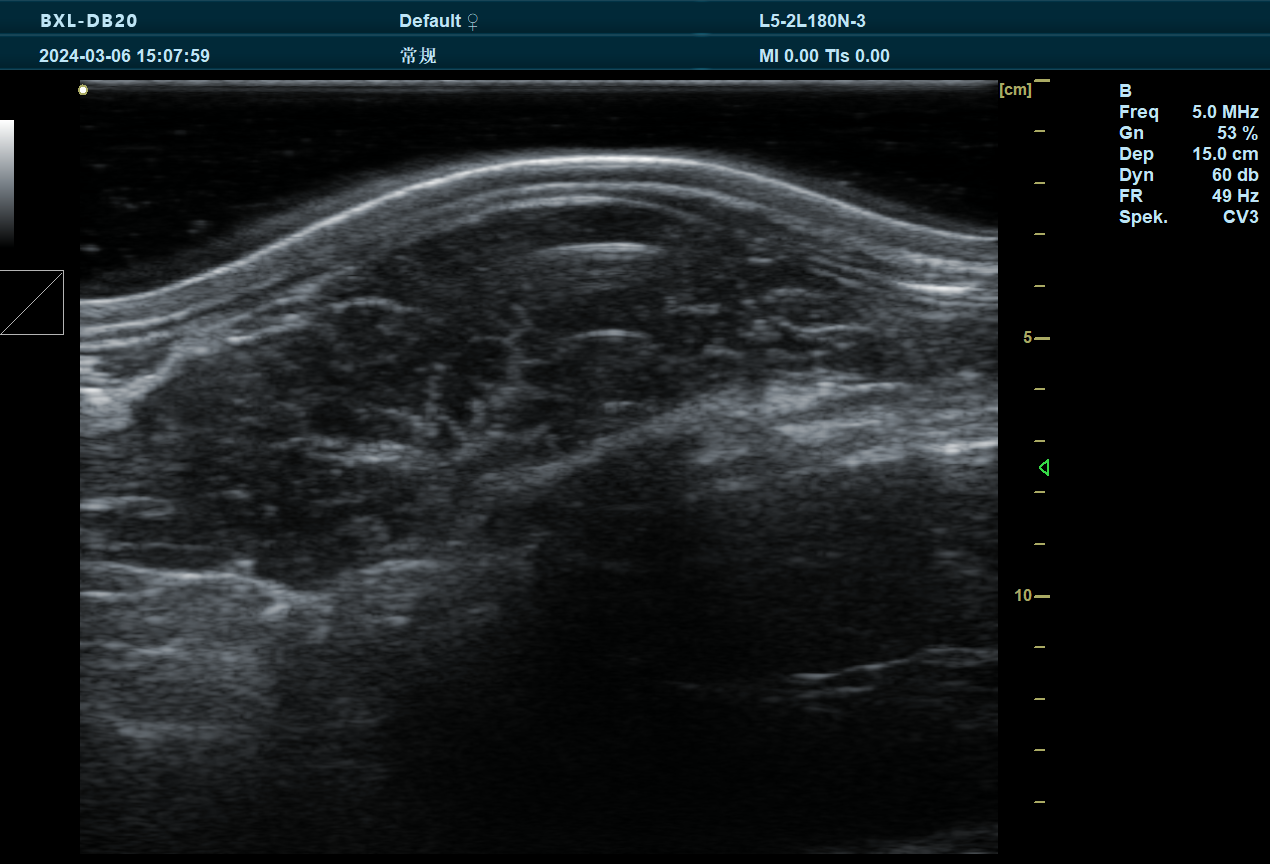Click the L5-2L180N-3 probe name
Image resolution: width=1270 pixels, height=864 pixels.
point(812,21)
